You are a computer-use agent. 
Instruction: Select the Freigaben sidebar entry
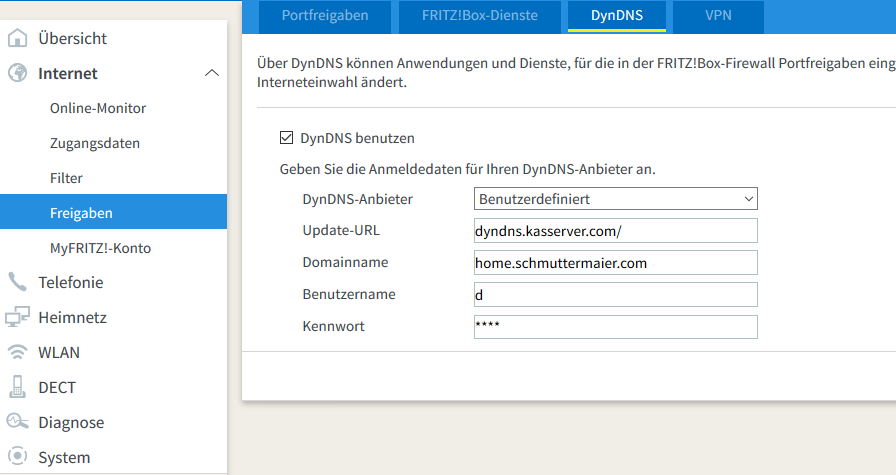coord(113,213)
